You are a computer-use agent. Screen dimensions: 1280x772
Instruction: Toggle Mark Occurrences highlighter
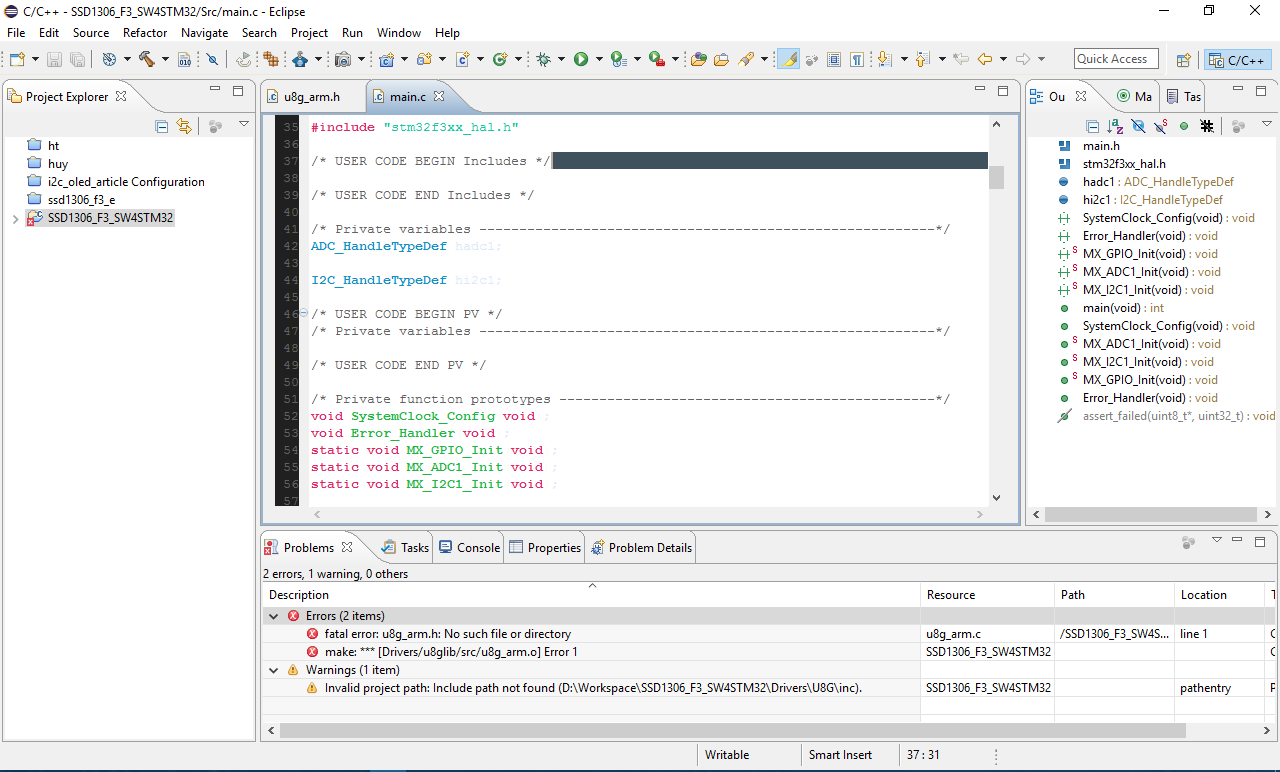(x=789, y=60)
